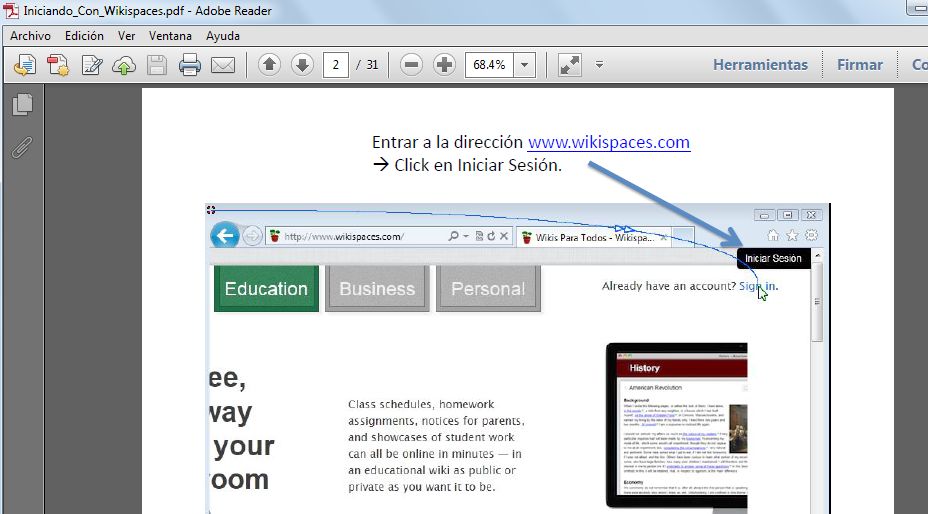Open the sign or edit document icon
The height and width of the screenshot is (514, 928).
click(92, 65)
